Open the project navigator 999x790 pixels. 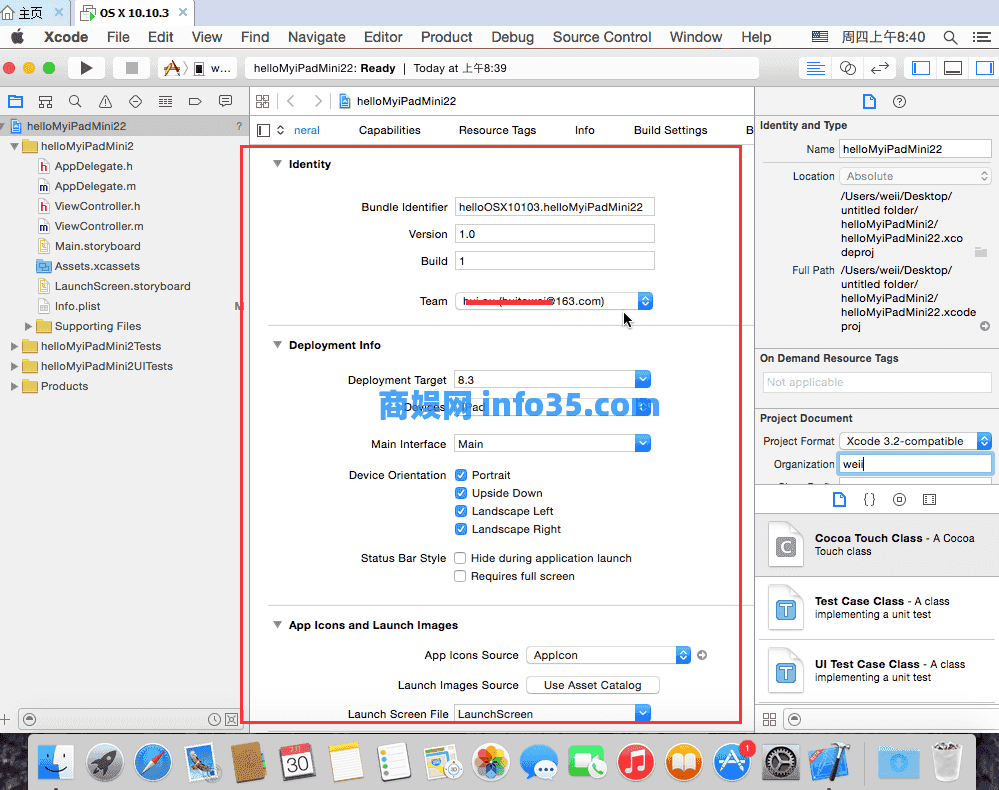(15, 101)
